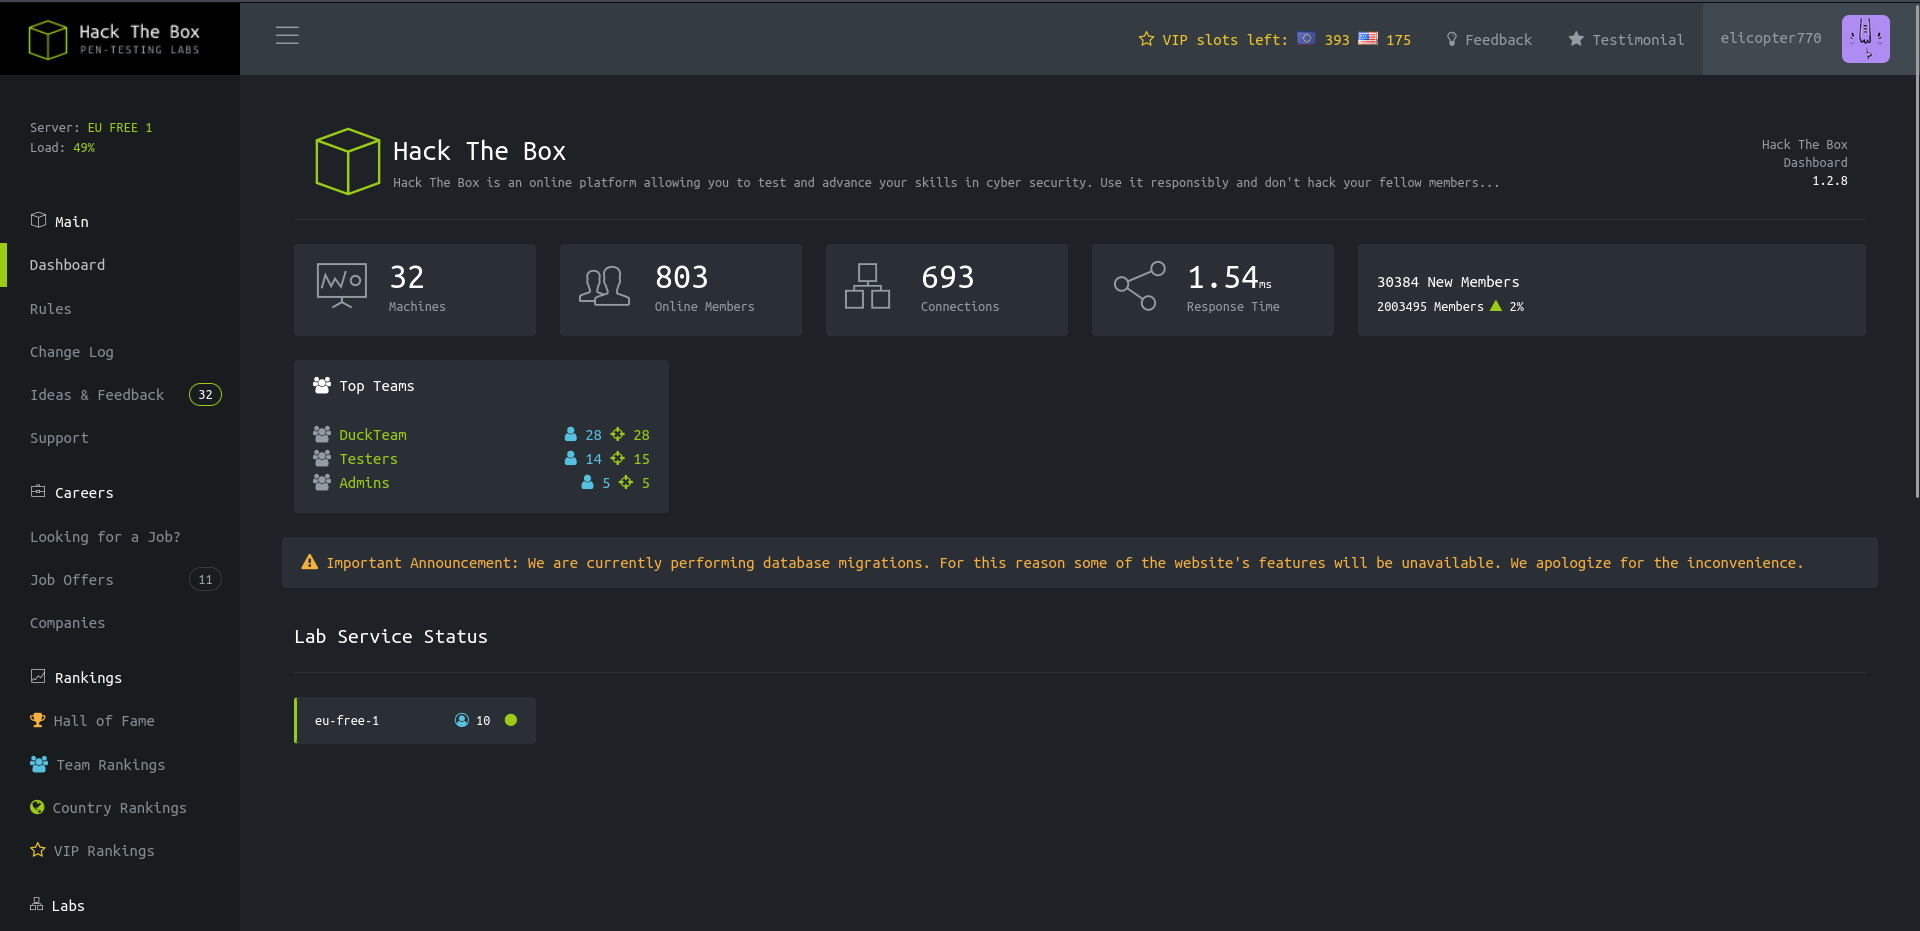Open the user avatar thumbnail
The width and height of the screenshot is (1920, 931).
1865,39
